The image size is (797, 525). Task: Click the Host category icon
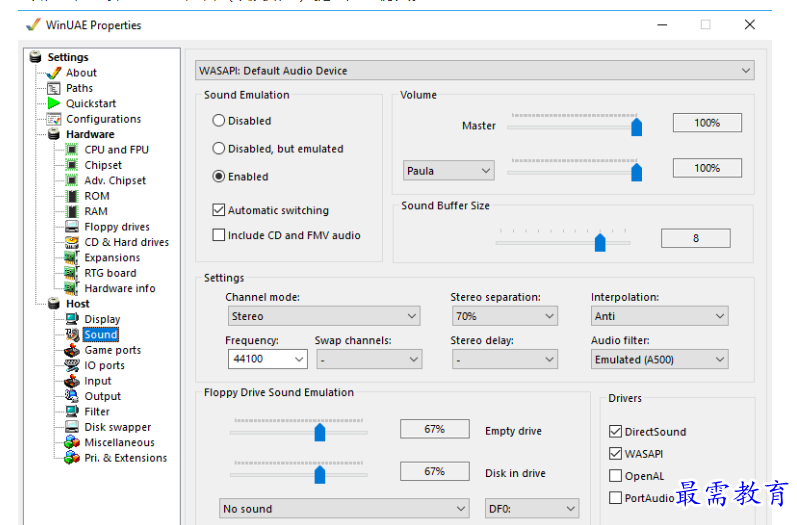[54, 304]
